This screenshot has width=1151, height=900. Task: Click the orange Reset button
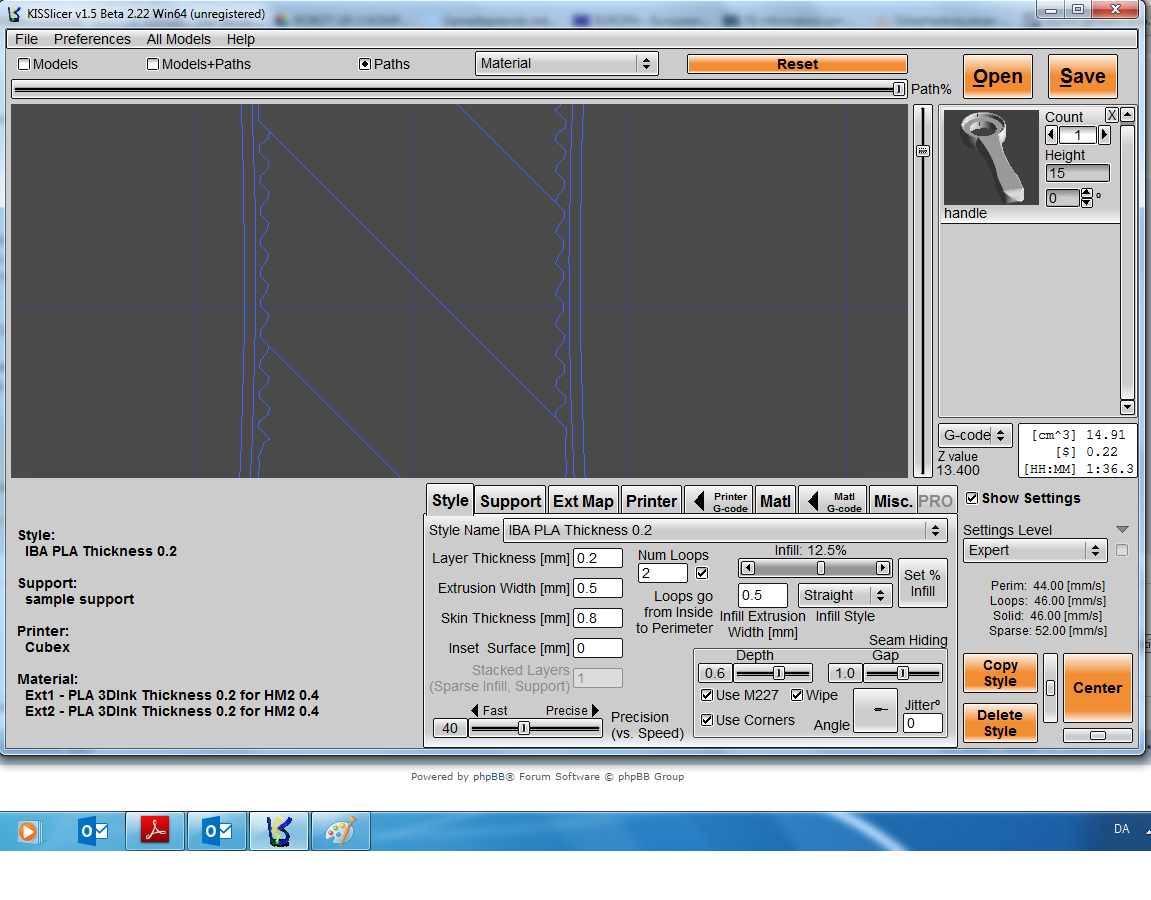point(797,64)
